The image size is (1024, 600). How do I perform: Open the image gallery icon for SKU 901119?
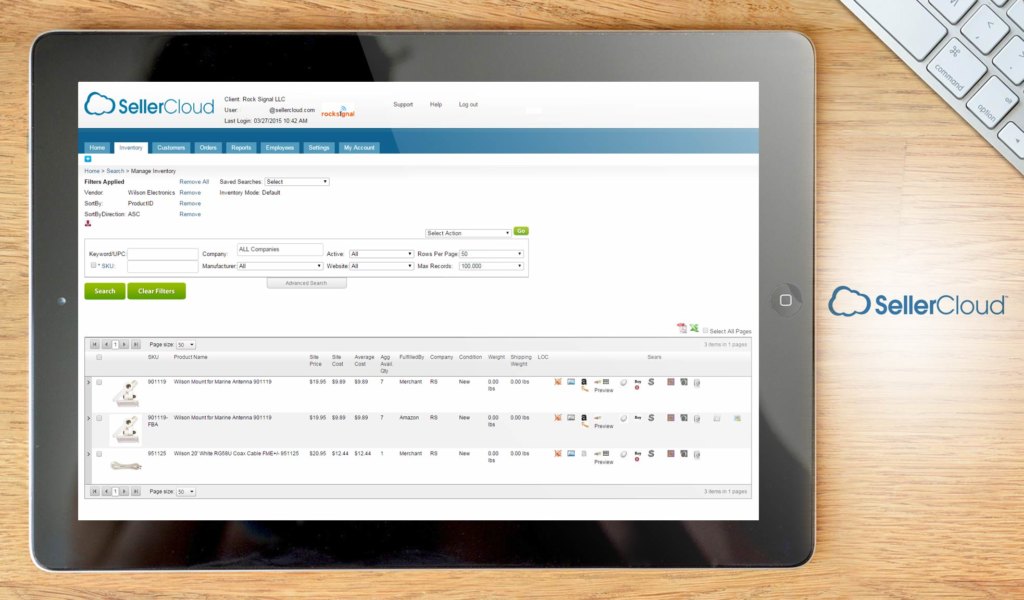pos(572,381)
